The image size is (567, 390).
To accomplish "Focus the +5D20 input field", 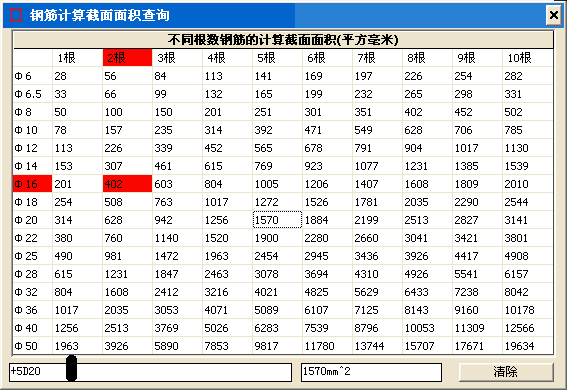I will 150,372.
